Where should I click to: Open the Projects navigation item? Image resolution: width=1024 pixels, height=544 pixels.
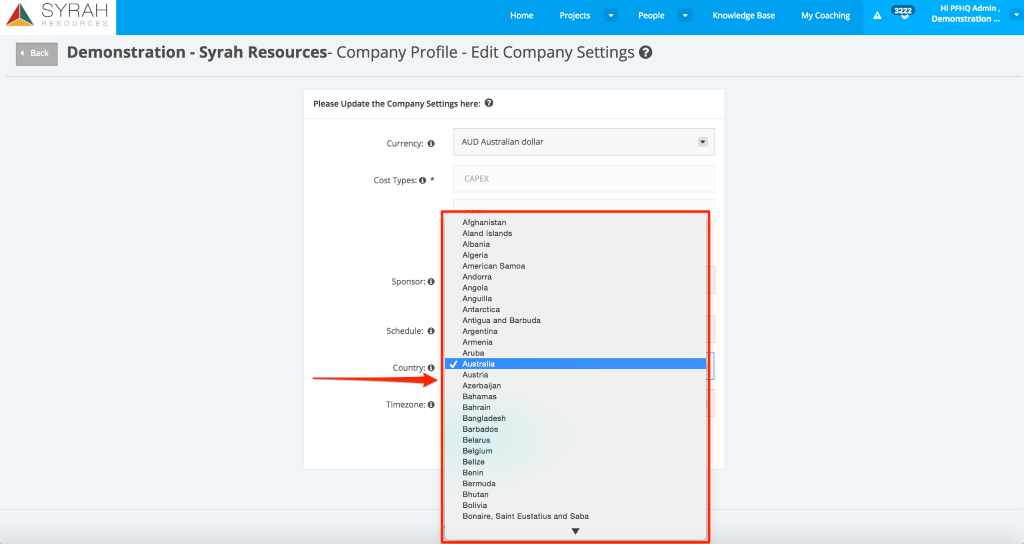(x=575, y=16)
